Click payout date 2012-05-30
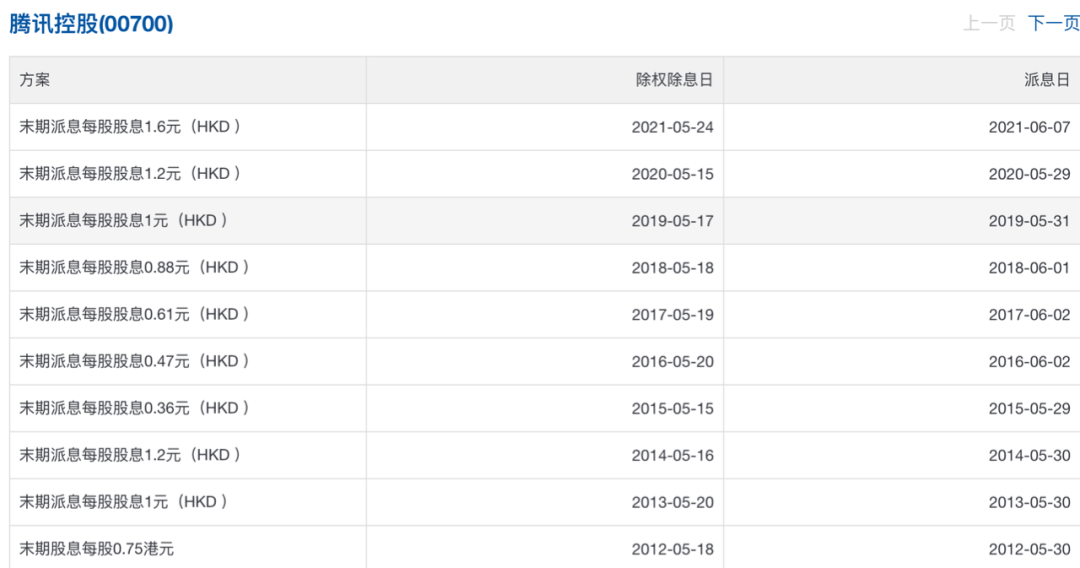Screen dimensions: 1080x568 click(x=1029, y=549)
